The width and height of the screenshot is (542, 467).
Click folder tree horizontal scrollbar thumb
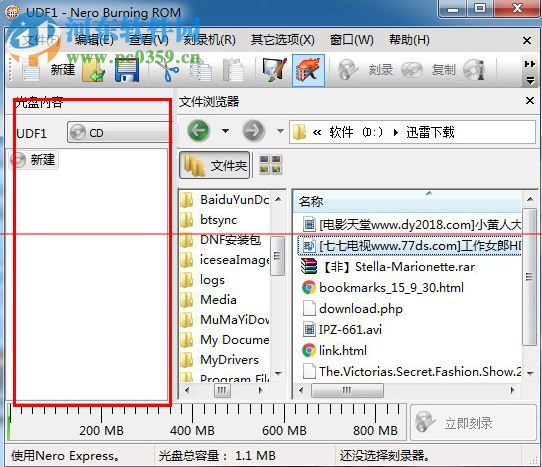coord(222,390)
